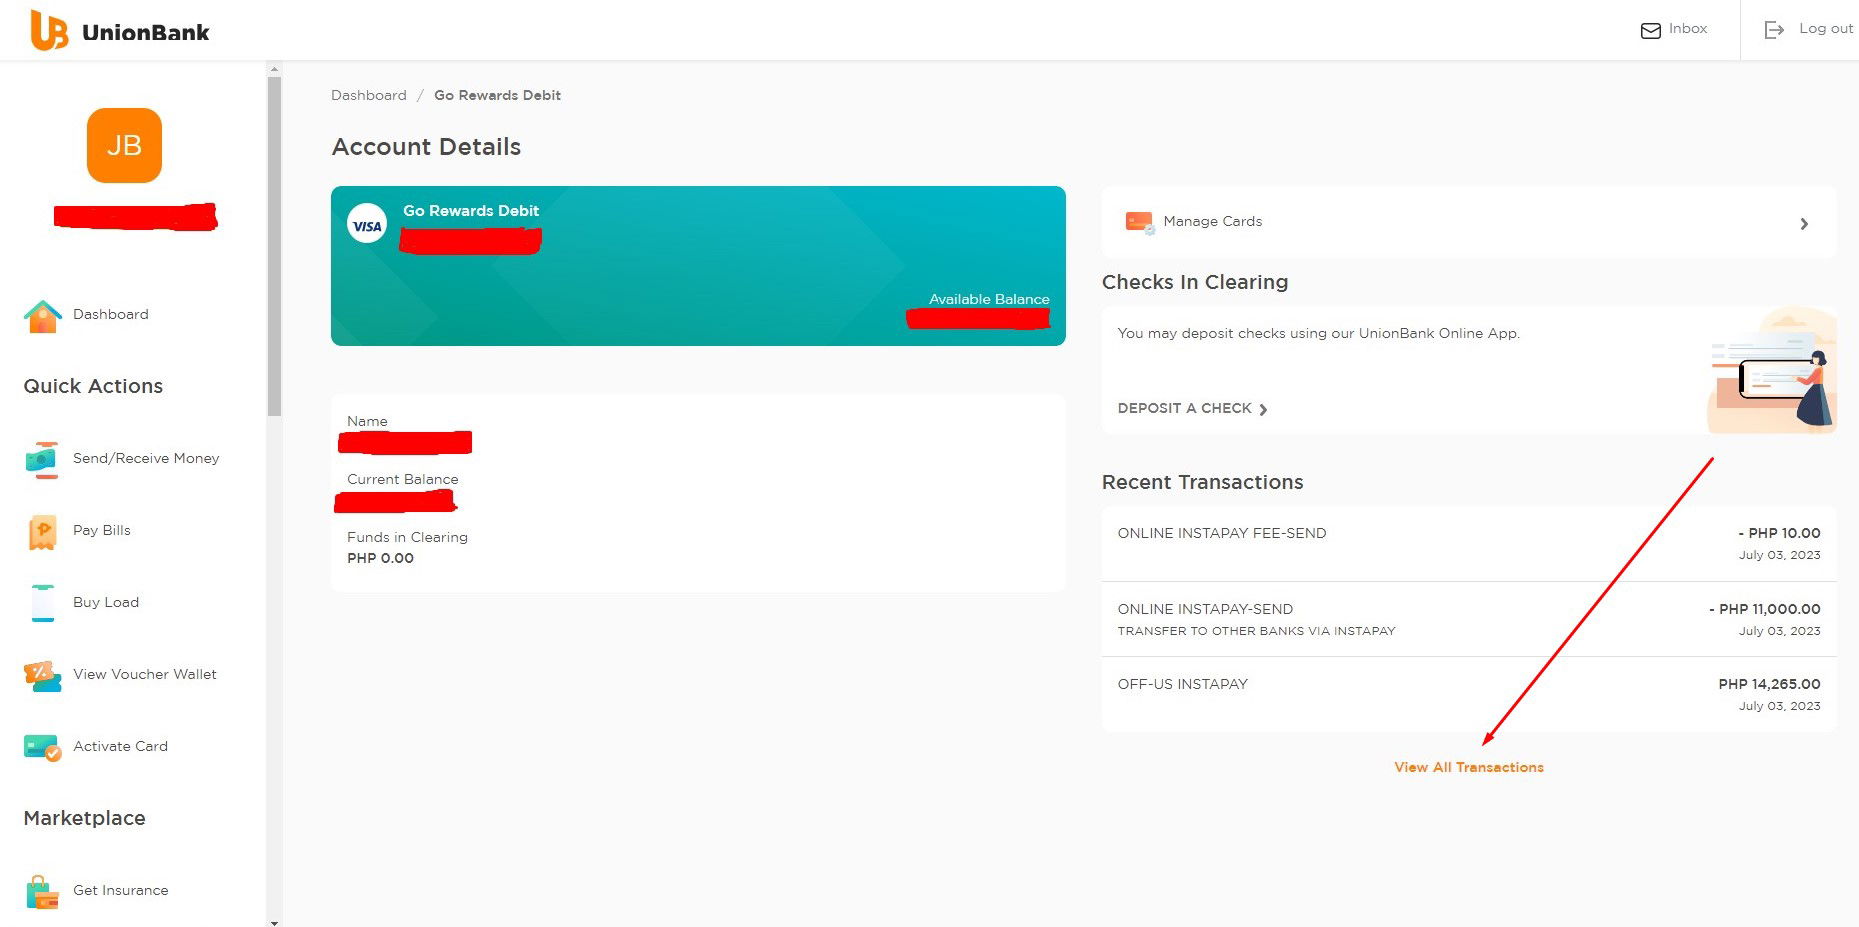The width and height of the screenshot is (1859, 927).
Task: Click the Account Details heading
Action: click(x=426, y=147)
